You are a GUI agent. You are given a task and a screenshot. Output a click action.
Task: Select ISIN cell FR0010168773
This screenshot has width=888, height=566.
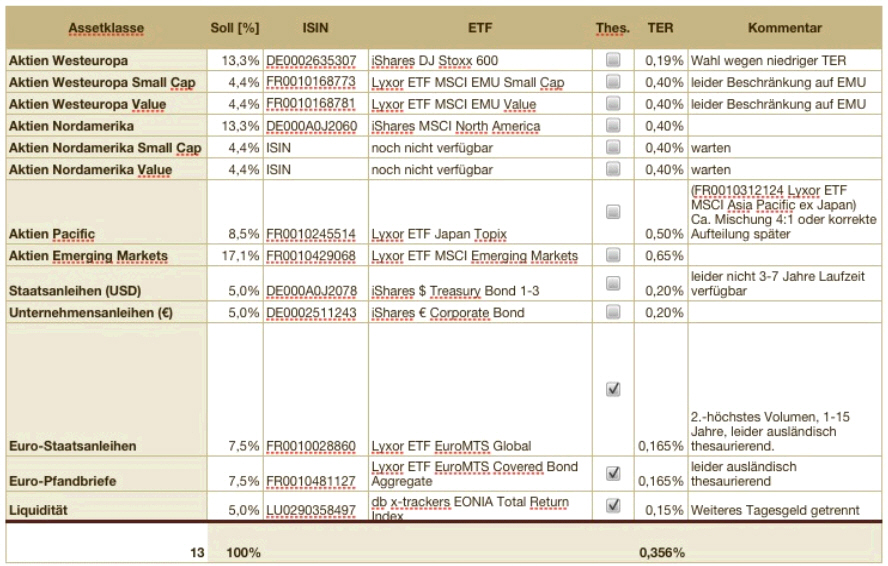(x=315, y=83)
